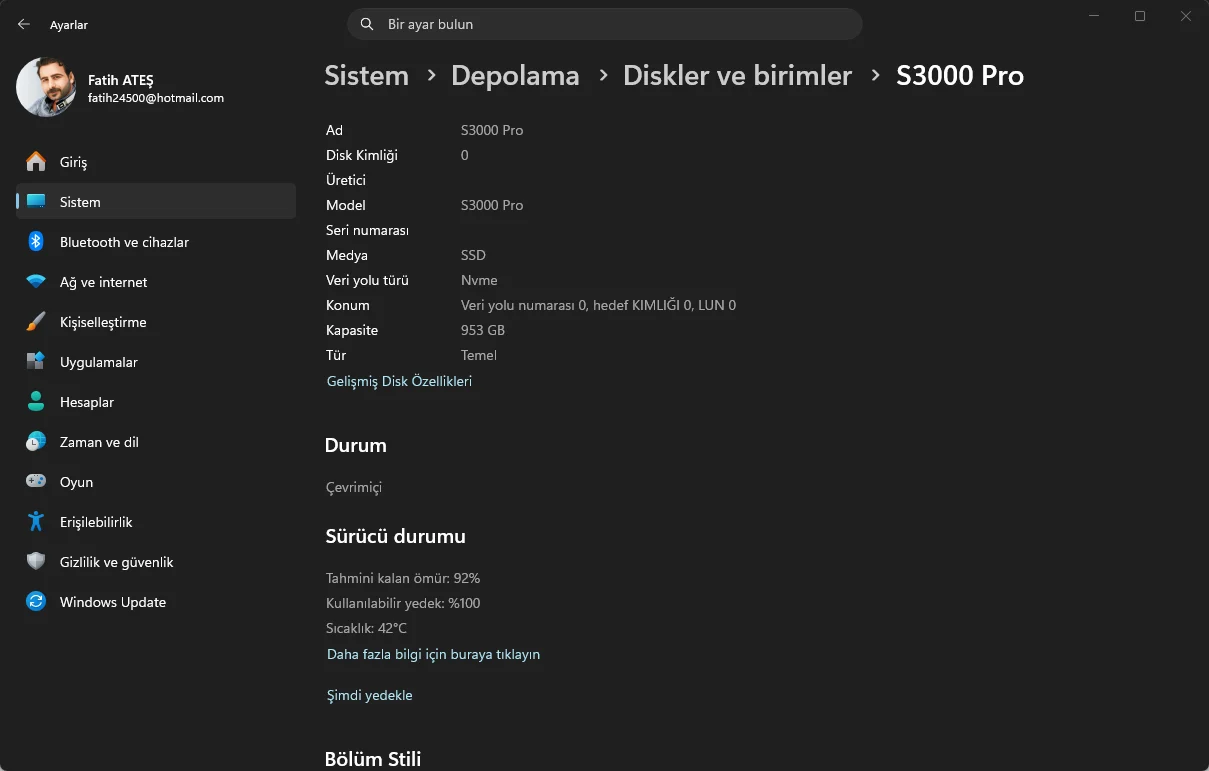Click Fatih ATEŞ profile picture
Viewport: 1209px width, 771px height.
click(x=46, y=87)
